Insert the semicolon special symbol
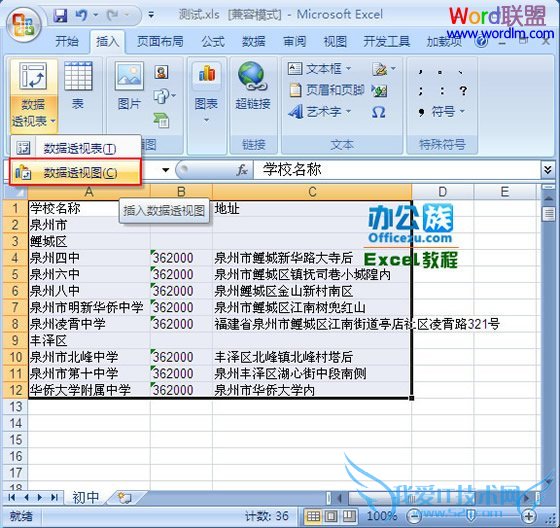 click(421, 91)
